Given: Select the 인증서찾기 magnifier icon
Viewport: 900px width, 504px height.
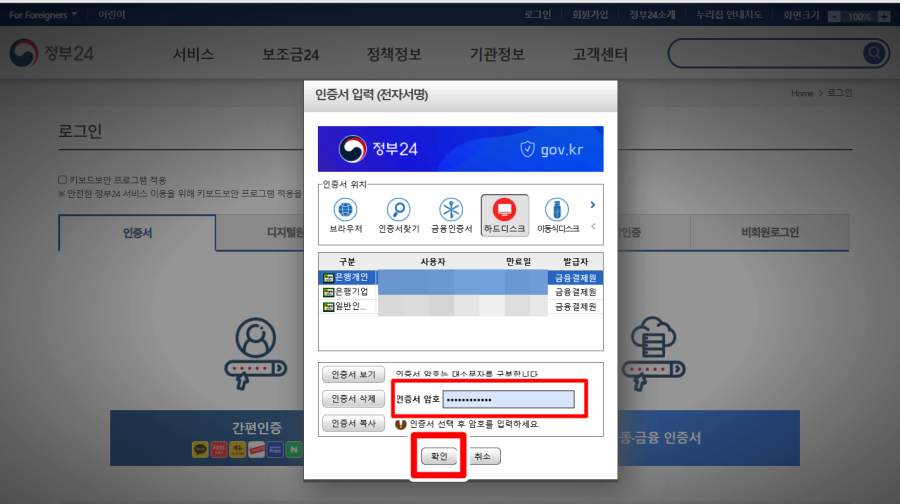Looking at the screenshot, I should [x=398, y=215].
